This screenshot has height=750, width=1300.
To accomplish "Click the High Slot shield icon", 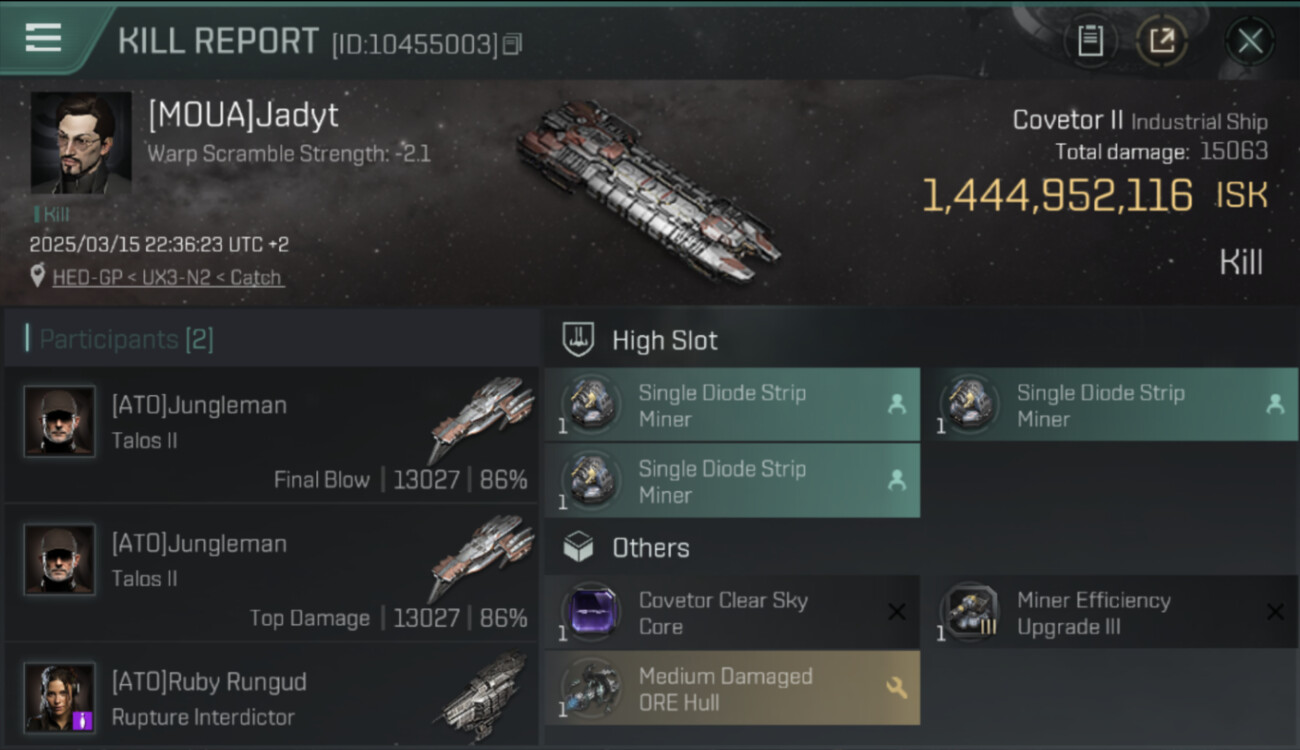I will pos(578,340).
